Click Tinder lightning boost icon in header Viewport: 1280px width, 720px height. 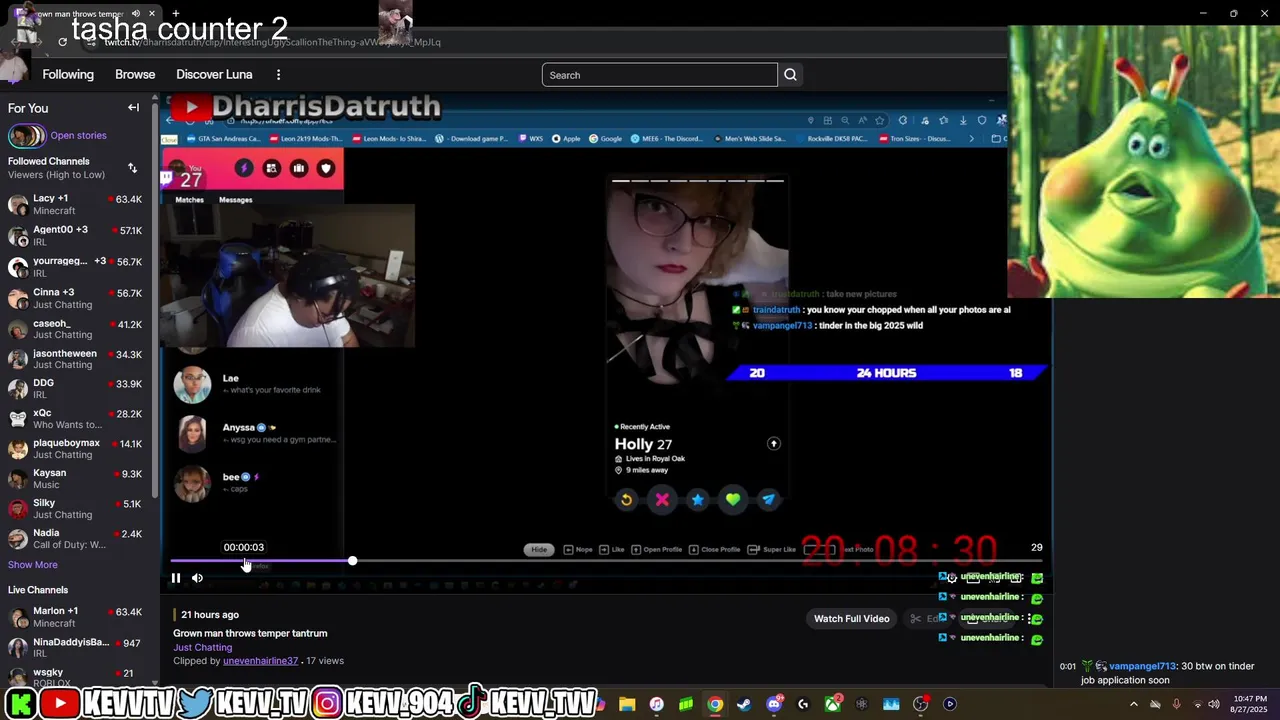[x=244, y=169]
